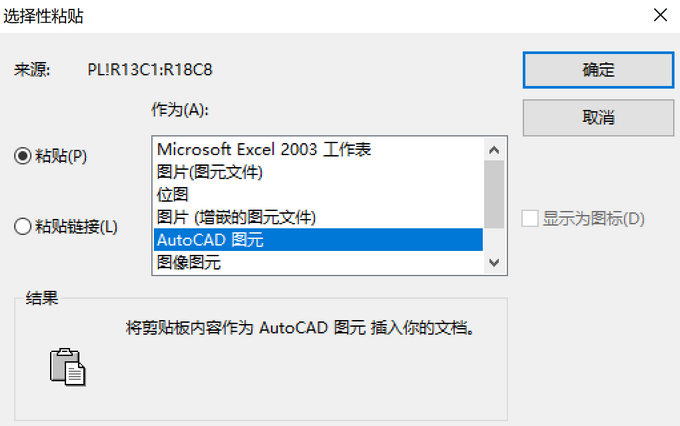
Task: Choose 图片(图元文件) in the list
Action: click(x=318, y=172)
